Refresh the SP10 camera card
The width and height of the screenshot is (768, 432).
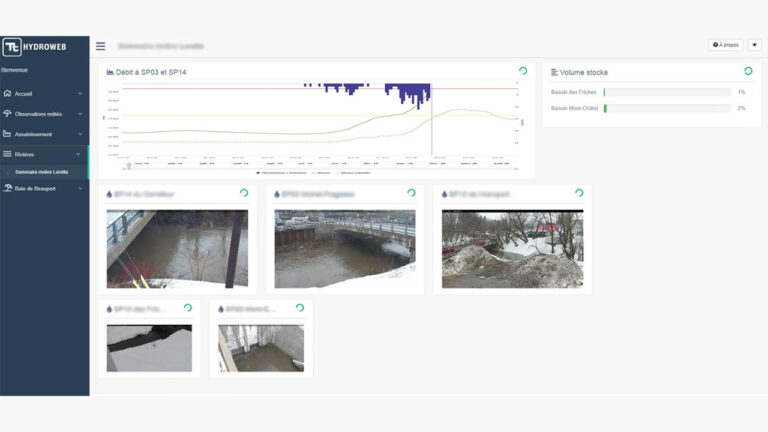pyautogui.click(x=188, y=308)
